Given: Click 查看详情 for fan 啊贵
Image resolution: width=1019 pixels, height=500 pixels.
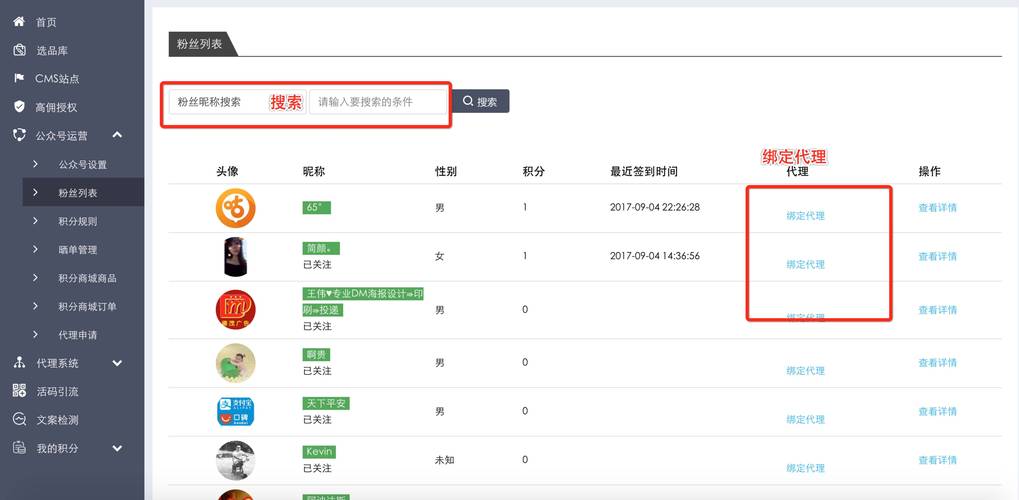Looking at the screenshot, I should 937,363.
